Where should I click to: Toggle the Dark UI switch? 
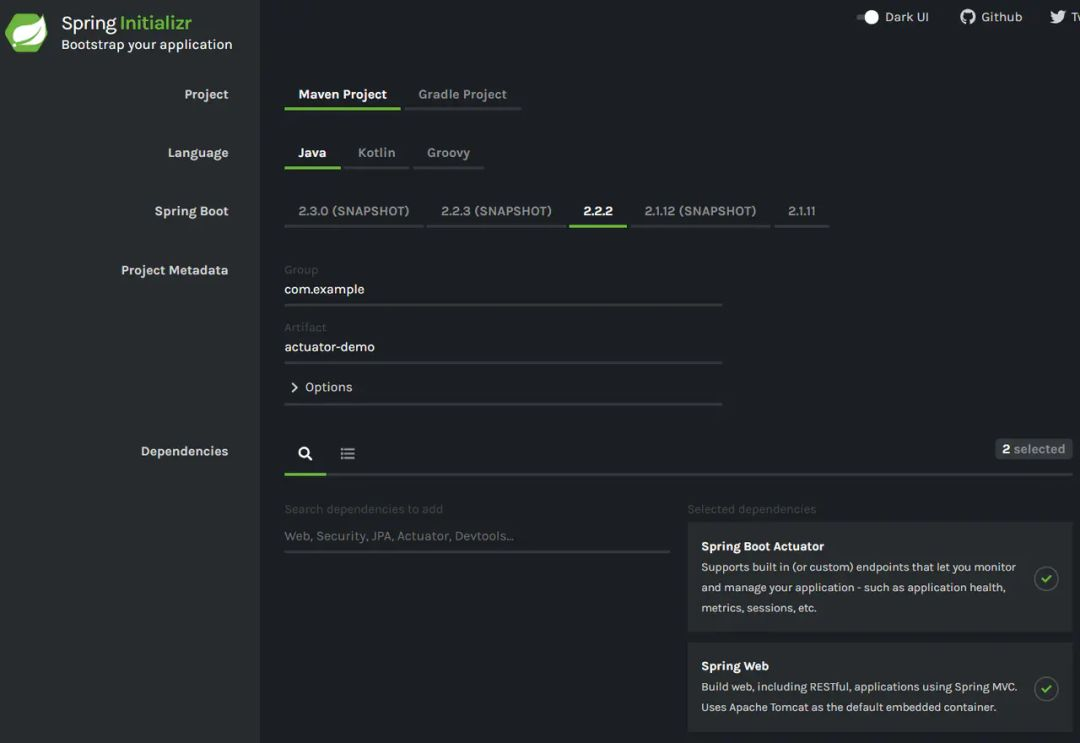click(869, 17)
